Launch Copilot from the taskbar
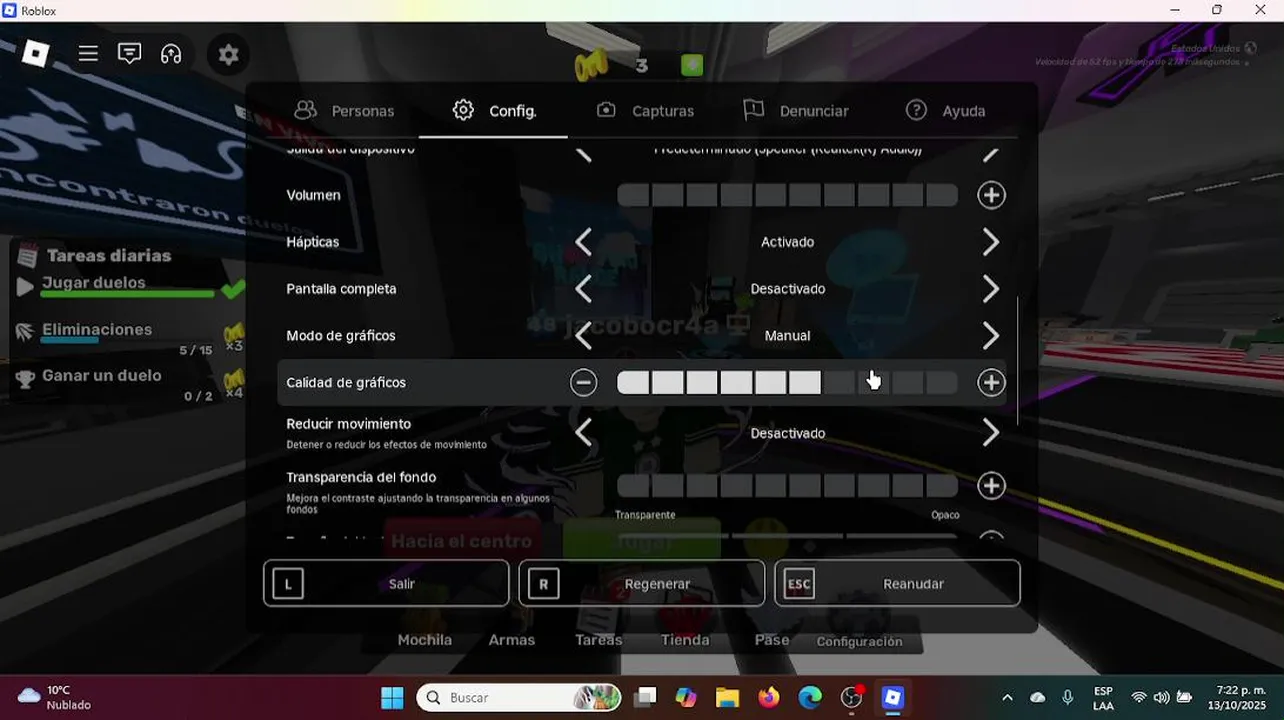 (x=686, y=697)
